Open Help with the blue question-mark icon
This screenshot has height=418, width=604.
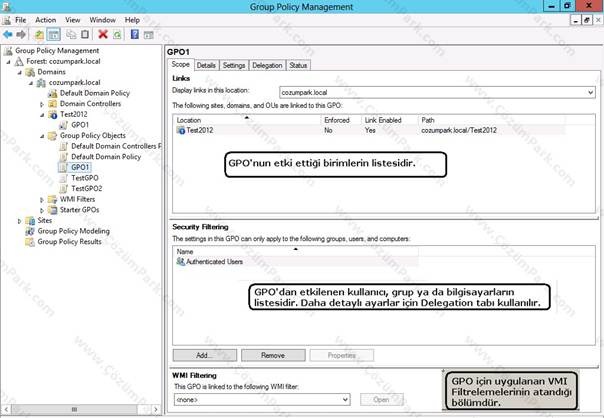click(135, 35)
